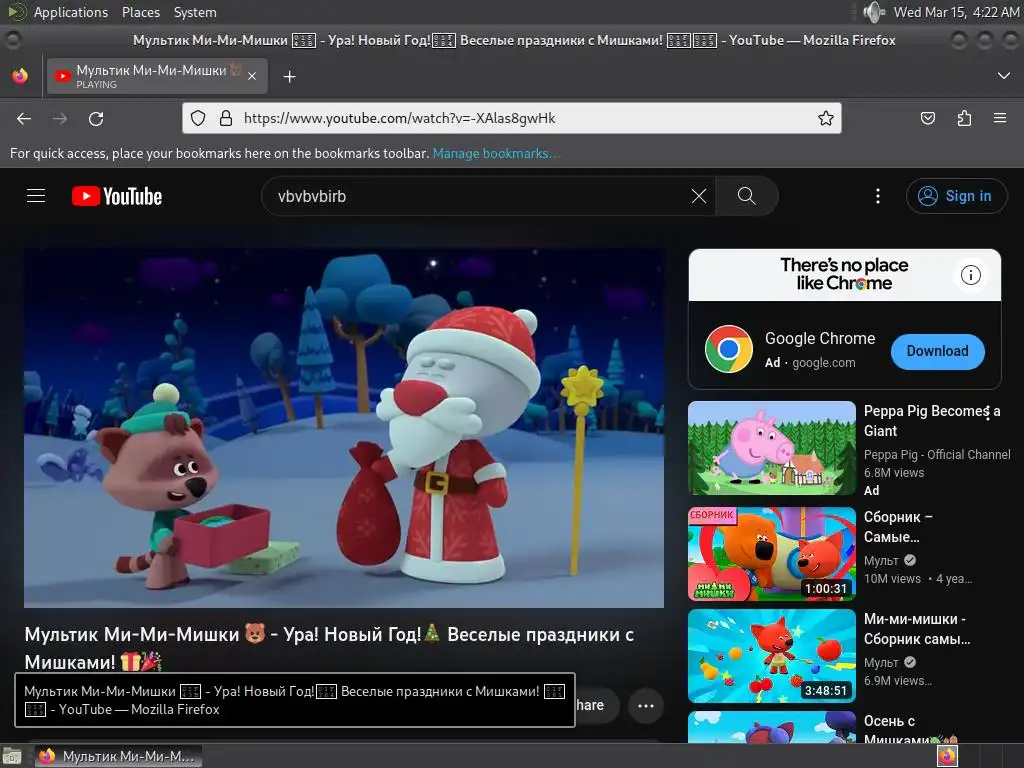The image size is (1024, 768).
Task: Open the Applications menu
Action: pyautogui.click(x=71, y=12)
